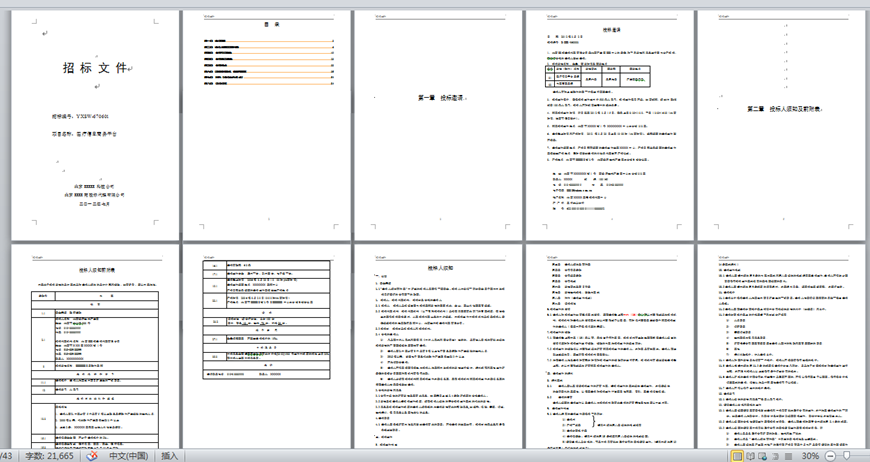Click the zoom slider handle
This screenshot has width=870, height=462.
click(x=847, y=456)
